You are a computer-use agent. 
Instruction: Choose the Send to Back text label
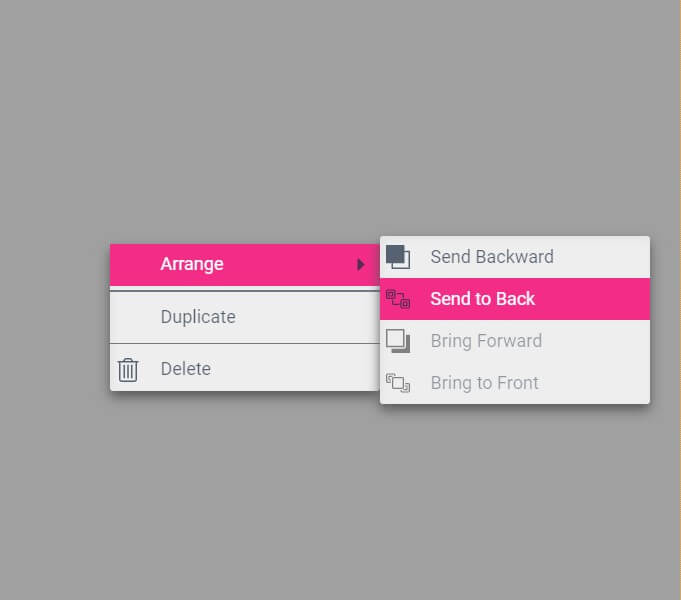pos(483,299)
